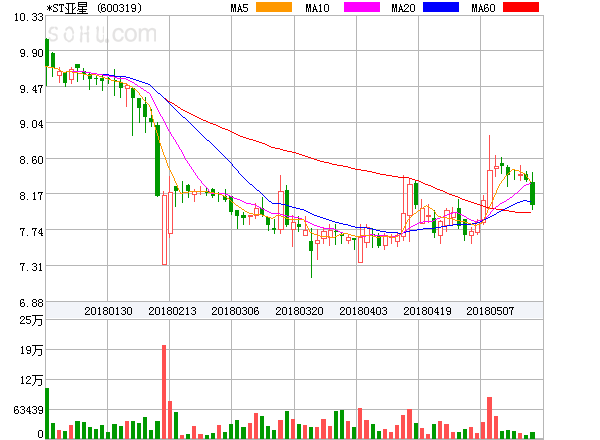Click the last green candlestick on the chart
The image size is (600, 440).
point(532,193)
